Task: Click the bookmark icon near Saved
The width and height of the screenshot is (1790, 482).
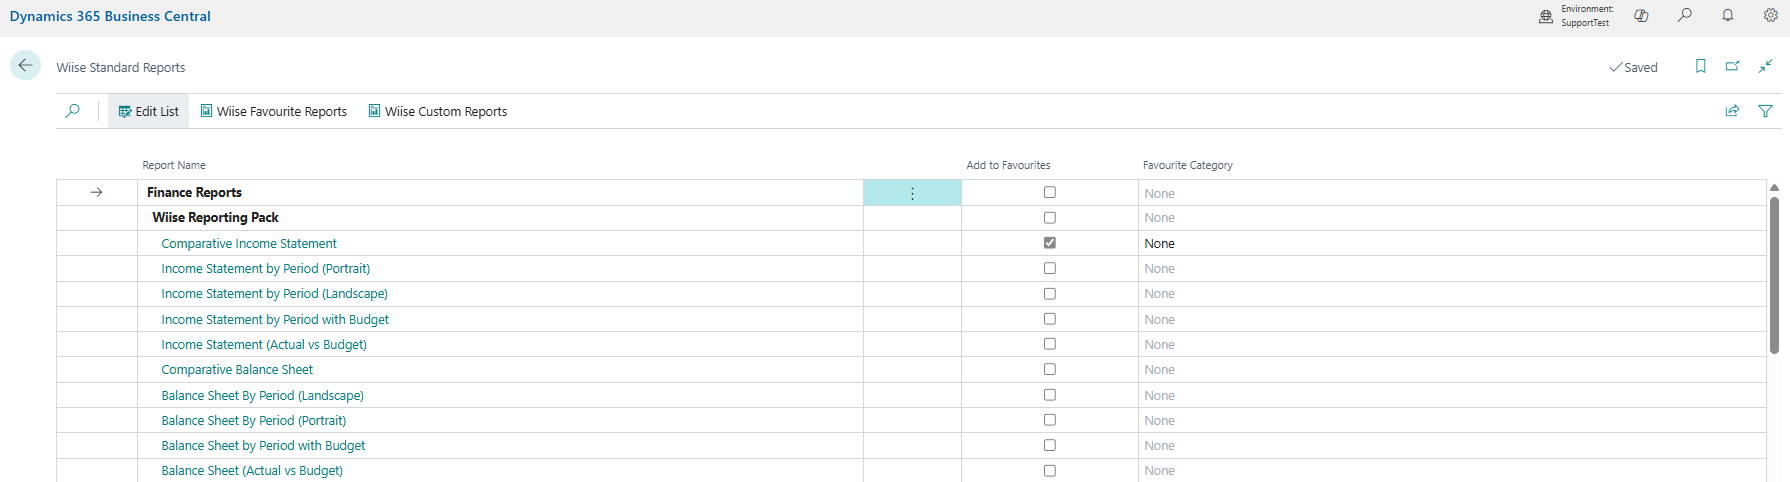Action: pyautogui.click(x=1700, y=66)
